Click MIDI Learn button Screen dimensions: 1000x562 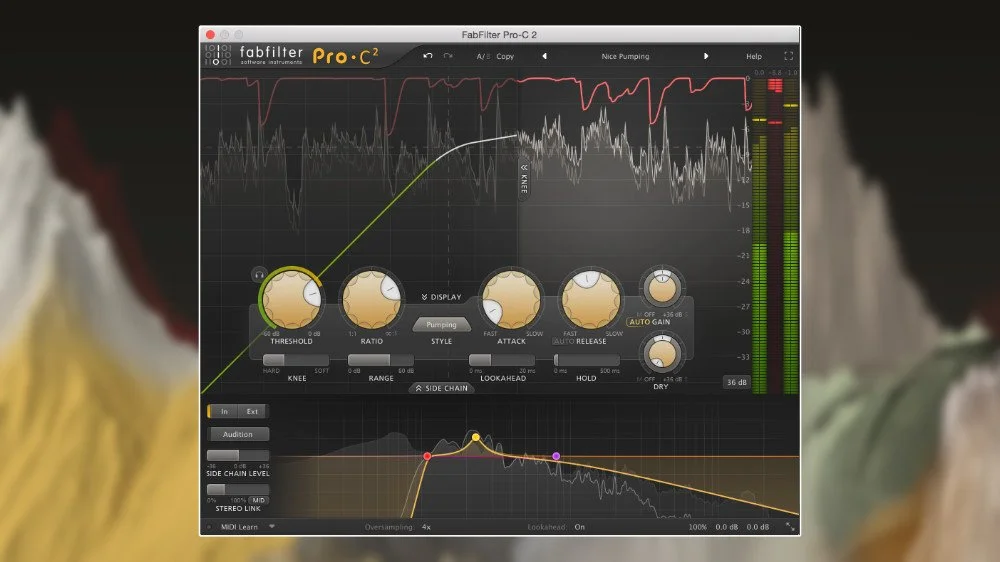(239, 527)
